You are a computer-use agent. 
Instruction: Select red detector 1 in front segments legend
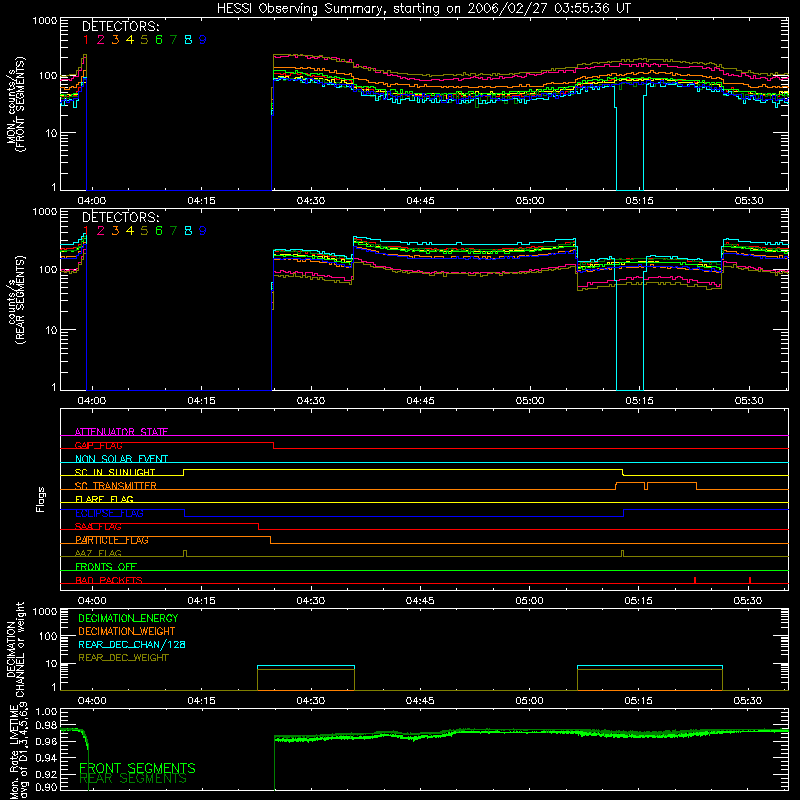pos(86,40)
